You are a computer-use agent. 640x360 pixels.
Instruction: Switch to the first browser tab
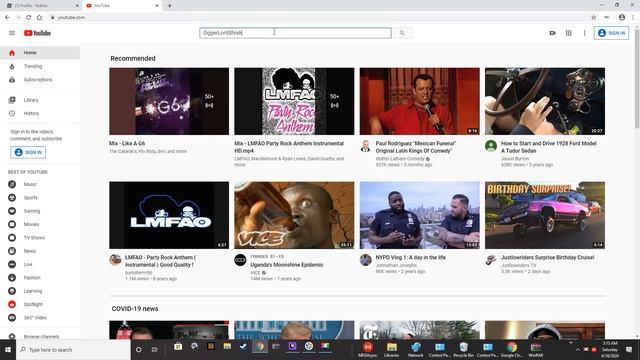tap(41, 6)
